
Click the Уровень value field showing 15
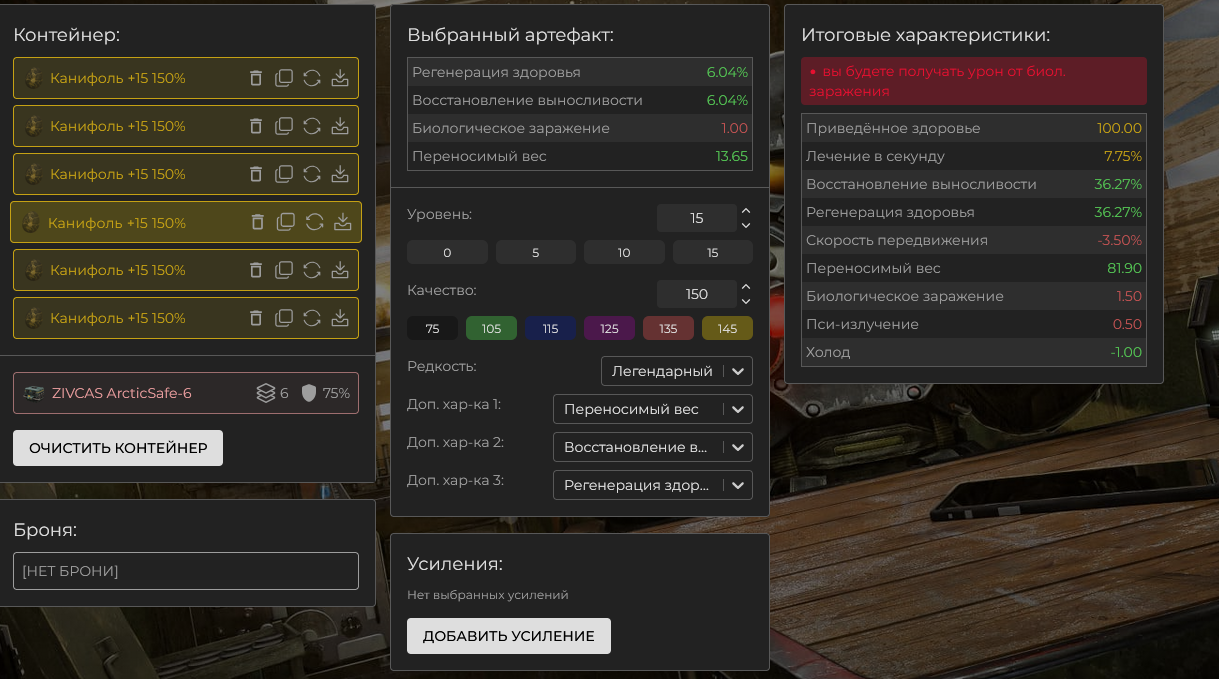pos(697,218)
